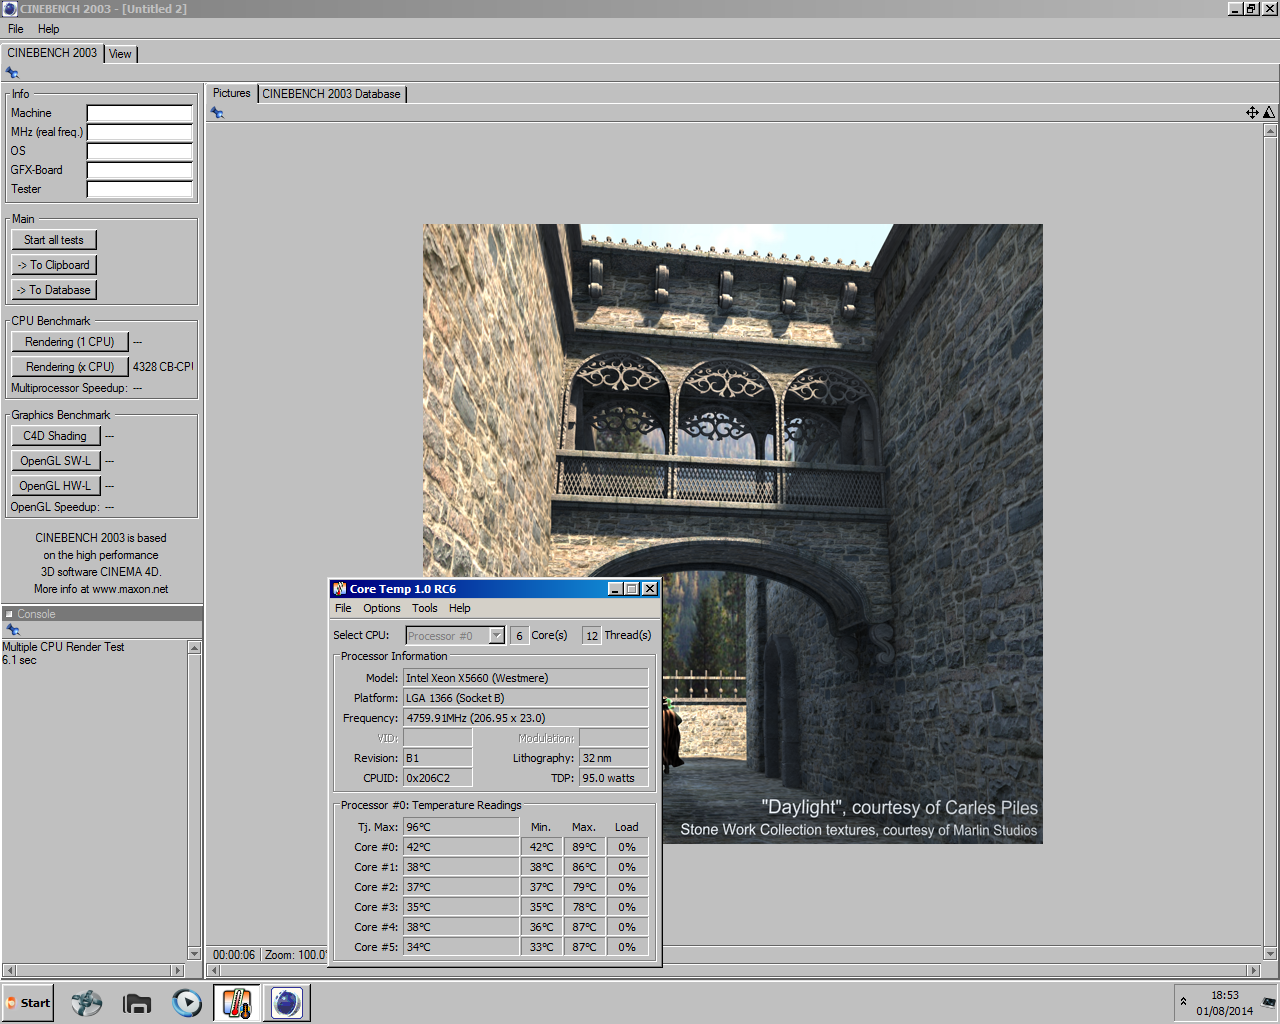Click the pin icon in the Console panel
The width and height of the screenshot is (1280, 1024).
13,630
